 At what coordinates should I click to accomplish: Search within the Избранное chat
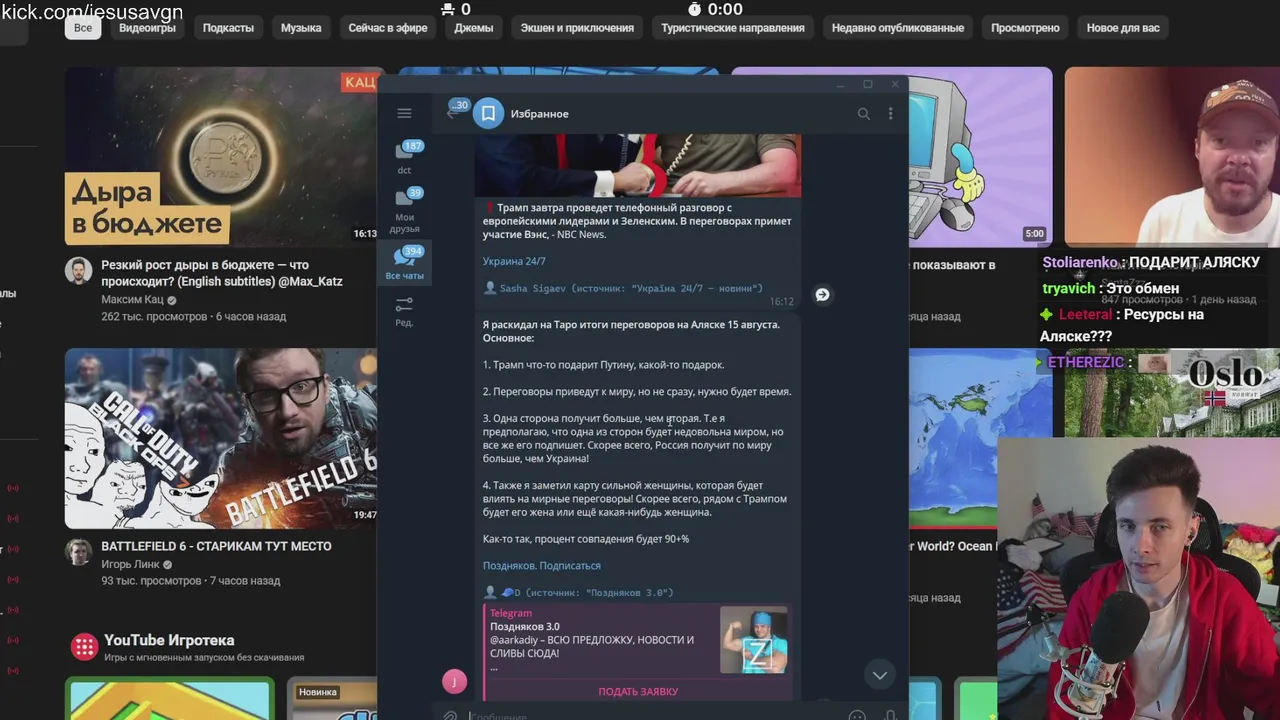(863, 114)
